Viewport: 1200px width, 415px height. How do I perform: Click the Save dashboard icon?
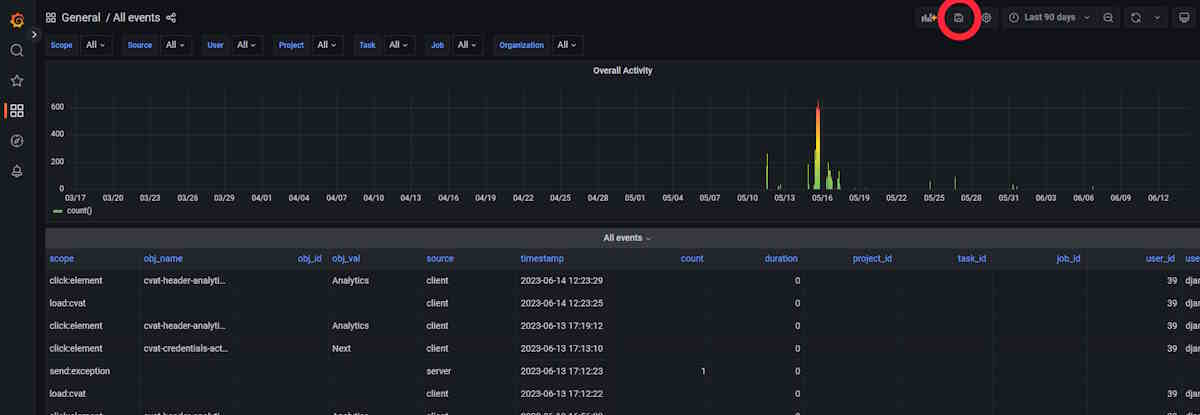[958, 18]
